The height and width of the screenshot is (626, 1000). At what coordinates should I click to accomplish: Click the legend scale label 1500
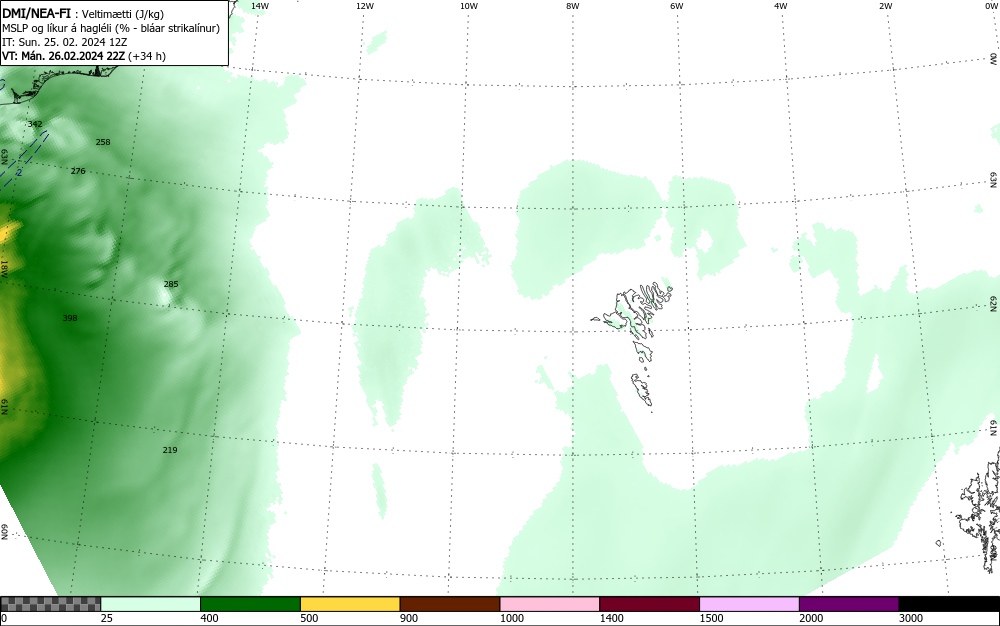(711, 618)
